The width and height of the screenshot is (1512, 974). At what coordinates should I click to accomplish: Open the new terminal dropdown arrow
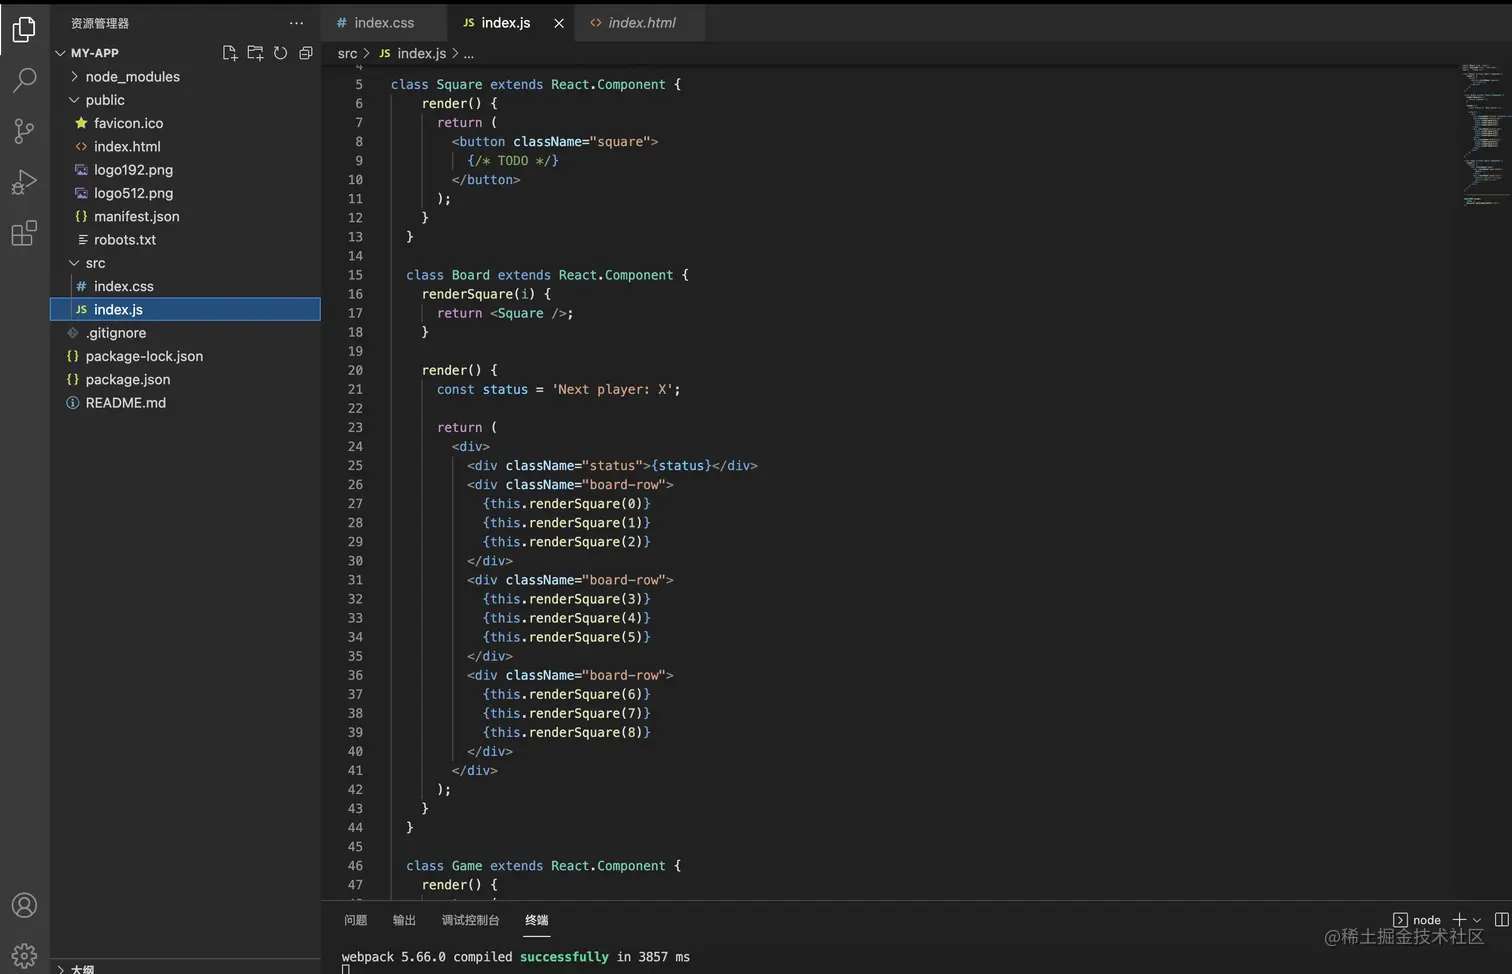[1477, 920]
